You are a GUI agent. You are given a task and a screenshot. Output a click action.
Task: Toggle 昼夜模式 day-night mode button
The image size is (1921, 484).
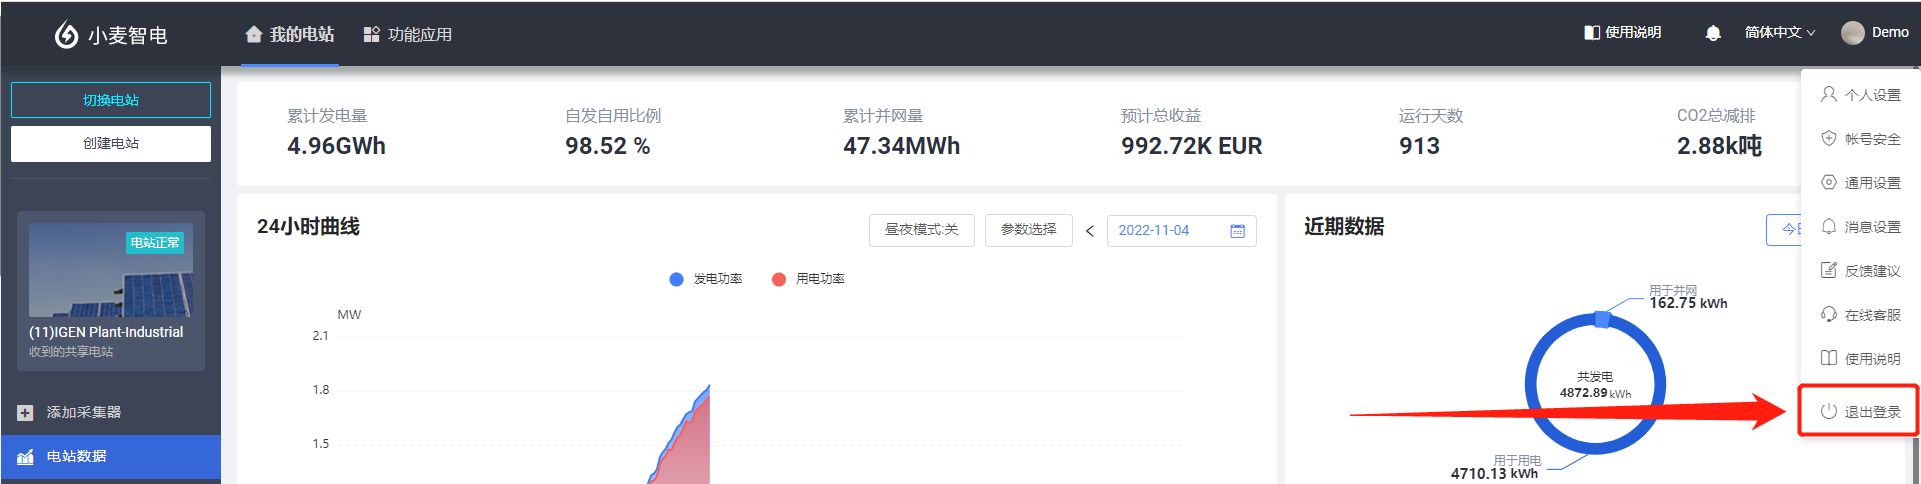(921, 230)
